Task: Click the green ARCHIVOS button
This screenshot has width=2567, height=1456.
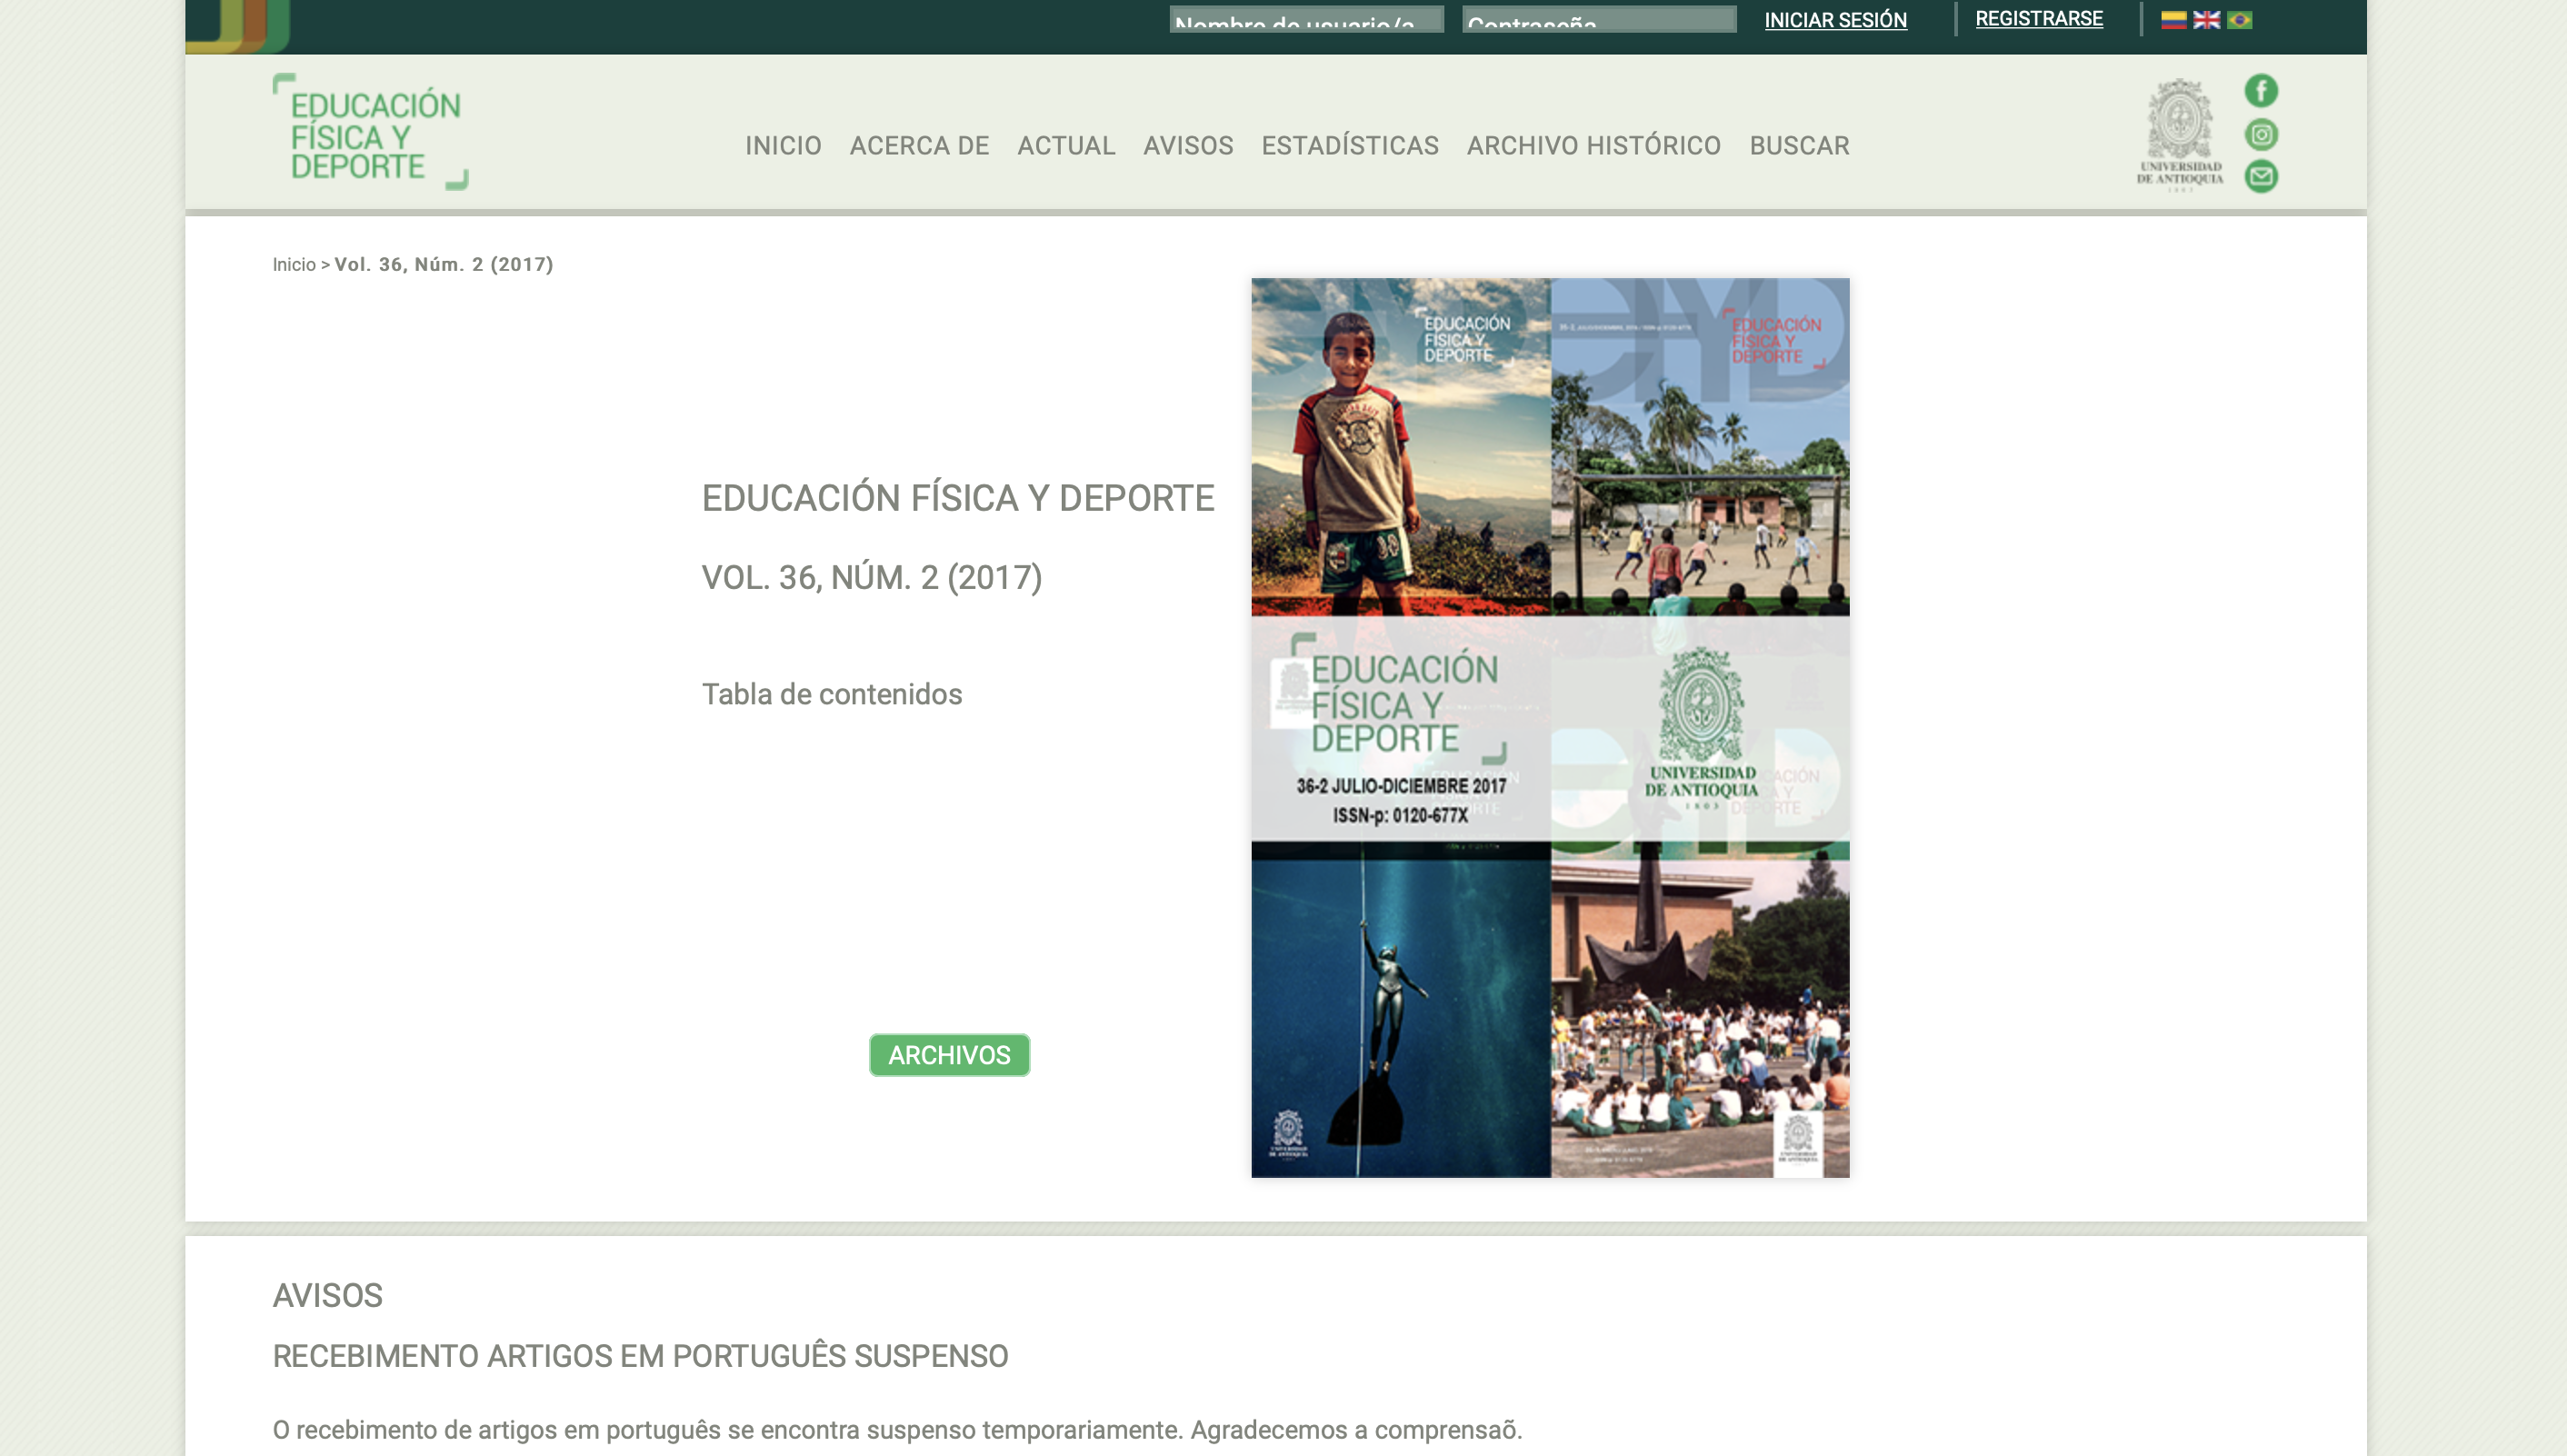Action: pyautogui.click(x=949, y=1055)
